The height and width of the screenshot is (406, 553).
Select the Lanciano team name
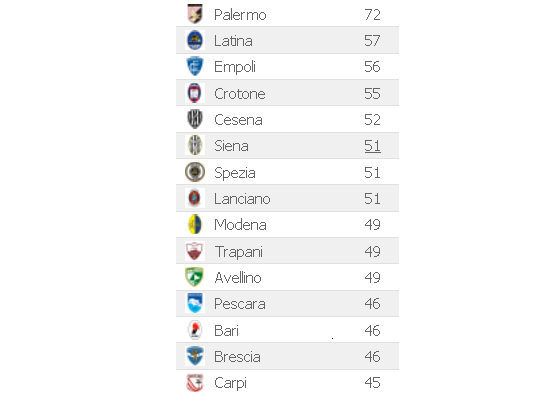(242, 199)
